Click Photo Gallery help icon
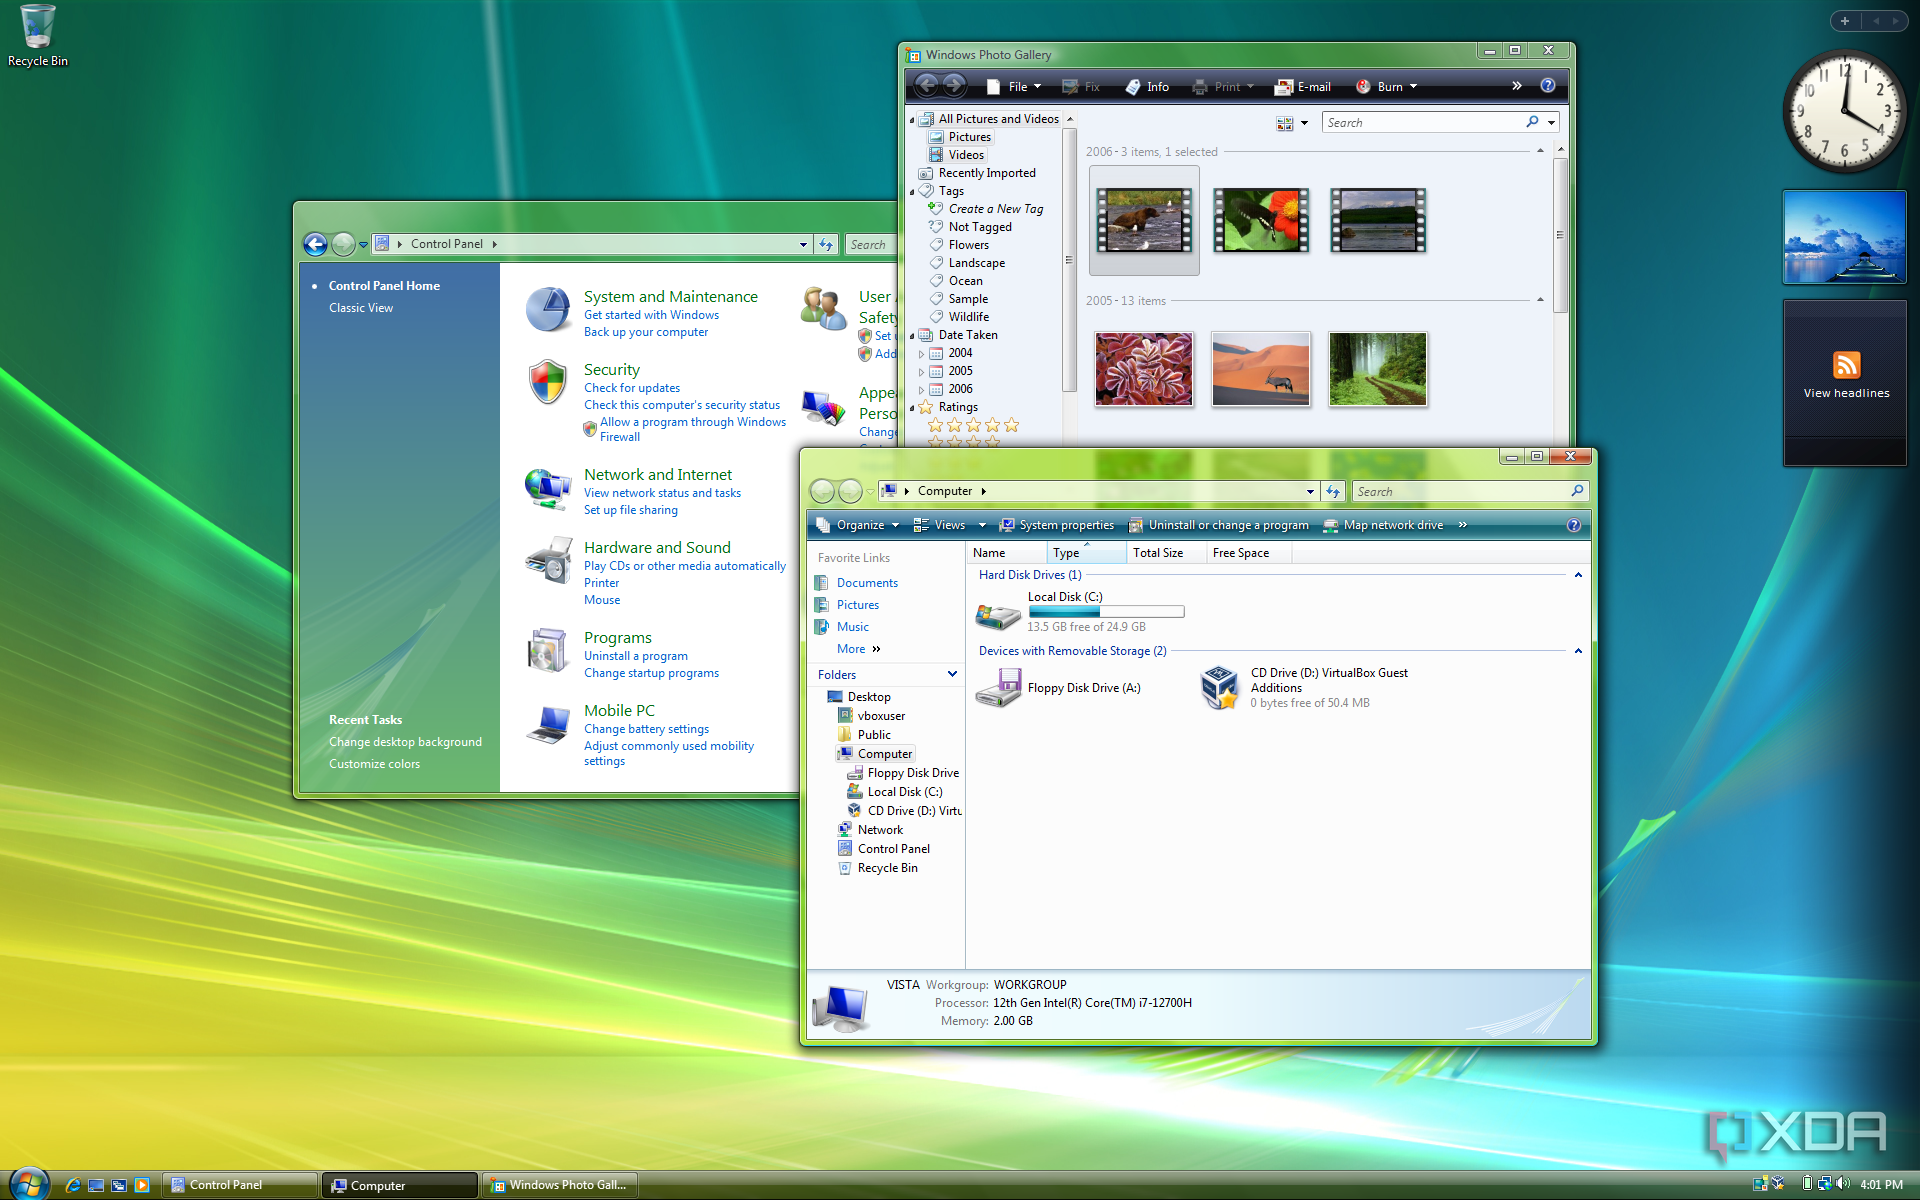1920x1200 pixels. 1548,86
